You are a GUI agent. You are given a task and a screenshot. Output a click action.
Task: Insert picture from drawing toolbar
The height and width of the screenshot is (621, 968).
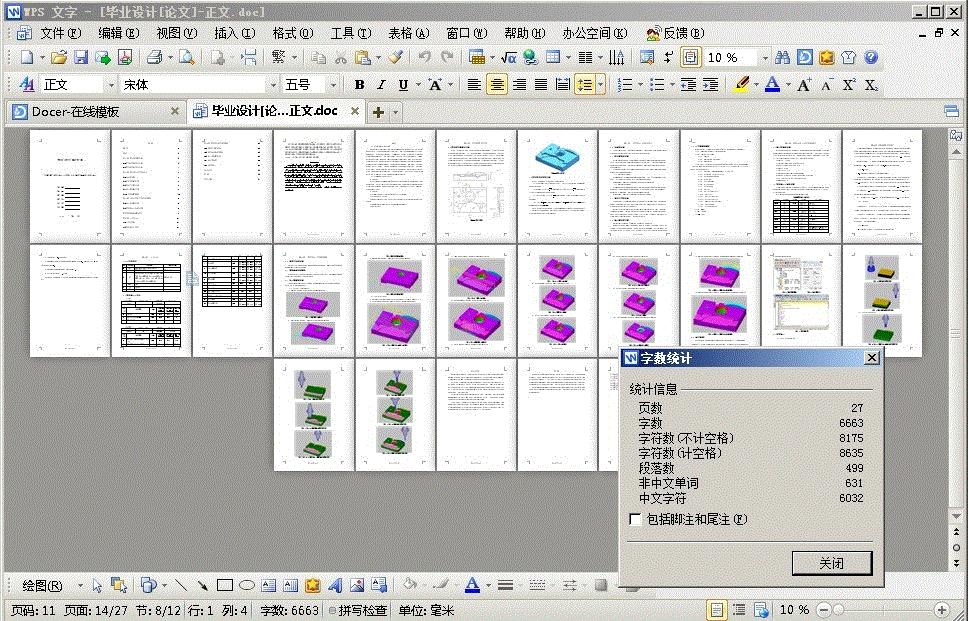tap(357, 585)
